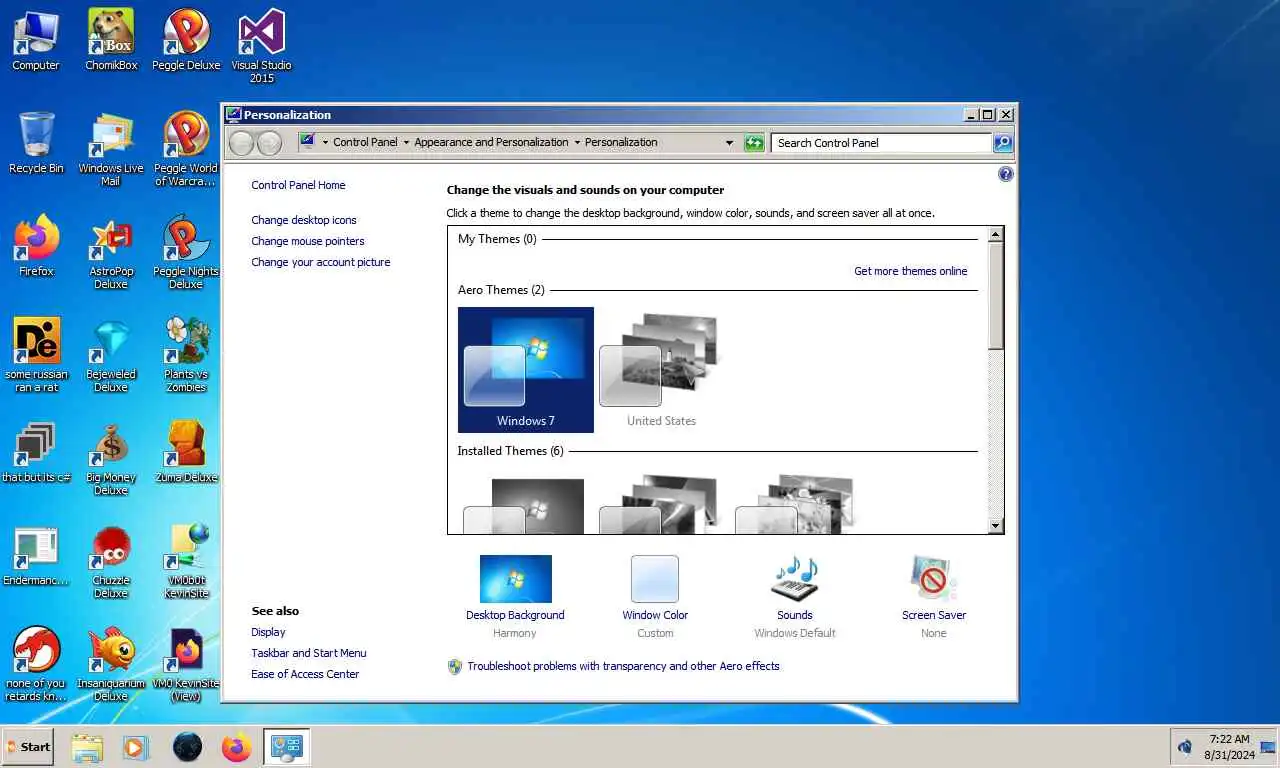1280x768 pixels.
Task: Select the Zuma Deluxe desktop icon
Action: click(x=186, y=453)
